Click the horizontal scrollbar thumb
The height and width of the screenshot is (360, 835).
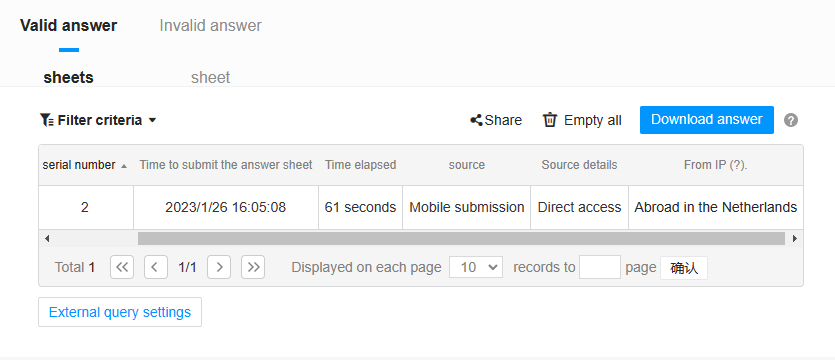pyautogui.click(x=461, y=239)
